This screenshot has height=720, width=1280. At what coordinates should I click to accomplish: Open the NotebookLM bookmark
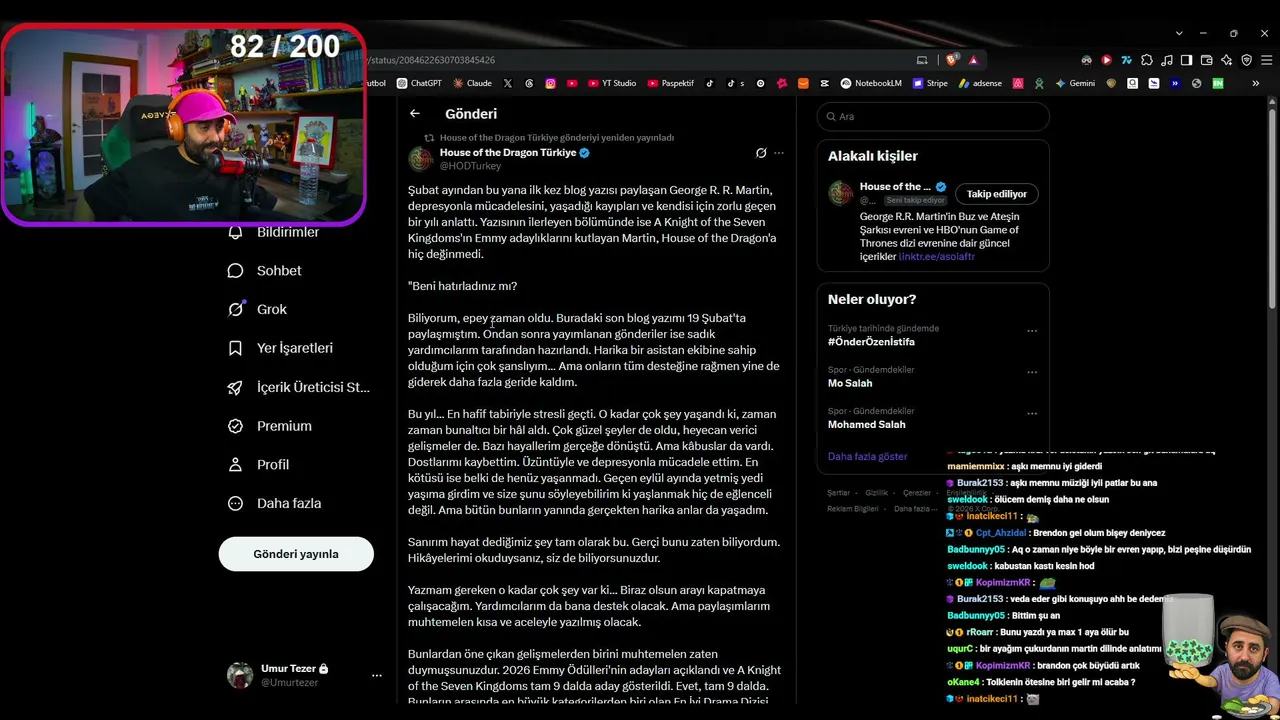click(x=871, y=84)
